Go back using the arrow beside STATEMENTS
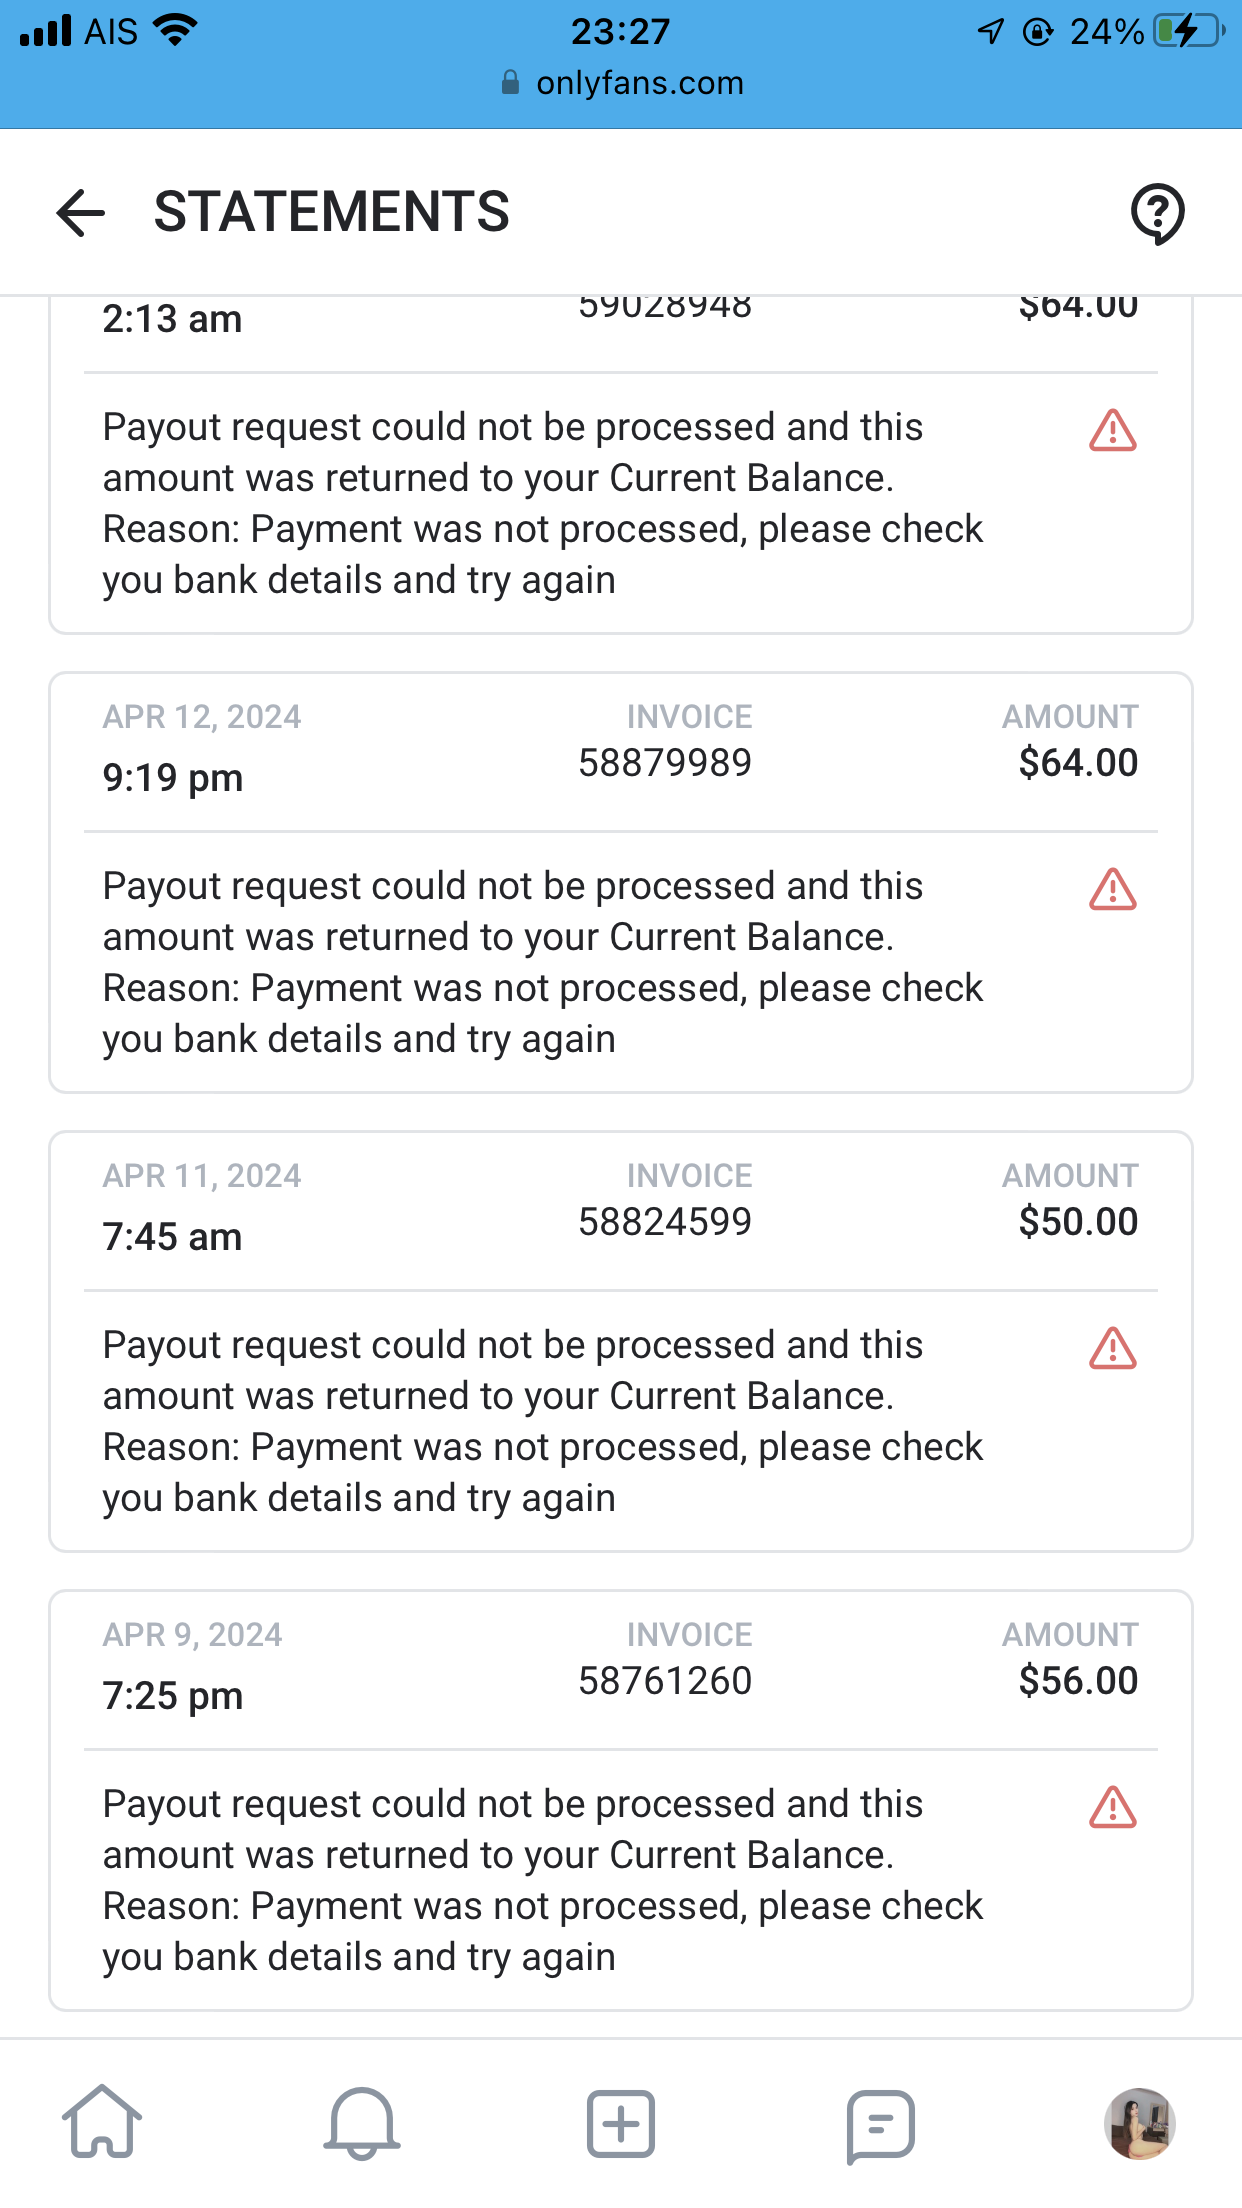The image size is (1242, 2208). click(x=81, y=212)
